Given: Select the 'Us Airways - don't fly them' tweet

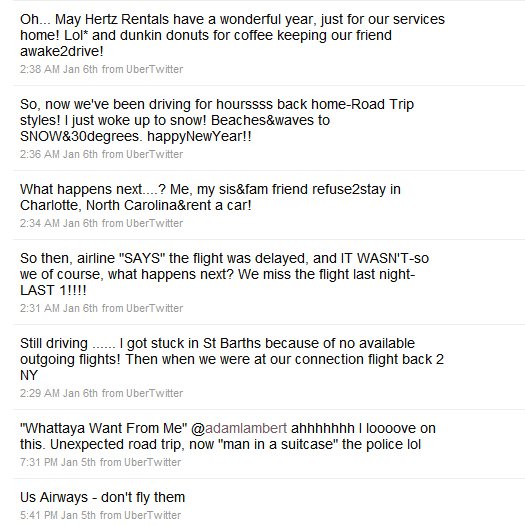Looking at the screenshot, I should (102, 497).
